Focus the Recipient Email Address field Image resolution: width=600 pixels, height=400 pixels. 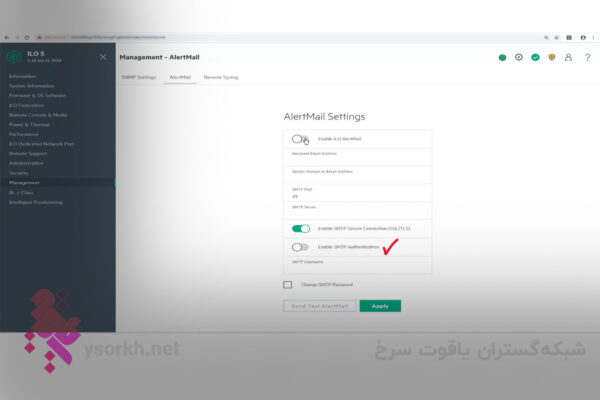pyautogui.click(x=357, y=157)
